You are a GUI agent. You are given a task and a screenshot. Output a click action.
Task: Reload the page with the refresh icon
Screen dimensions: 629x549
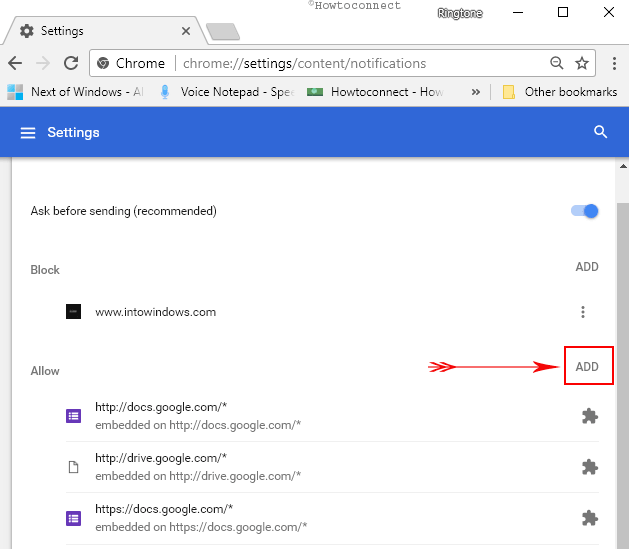(71, 63)
